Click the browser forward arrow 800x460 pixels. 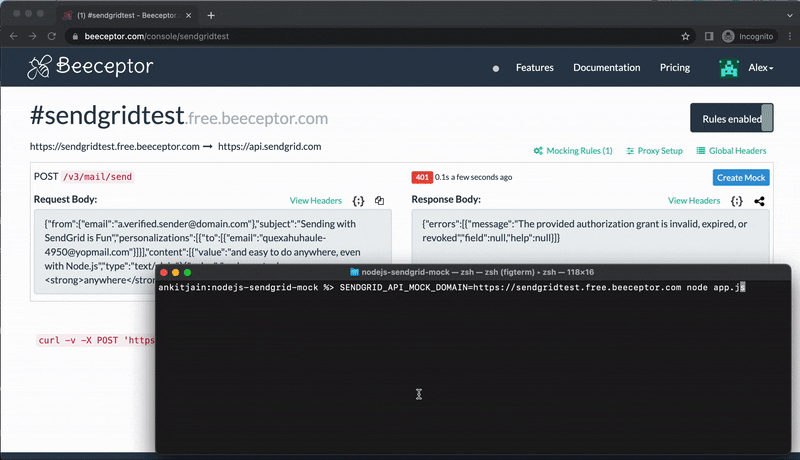[33, 36]
